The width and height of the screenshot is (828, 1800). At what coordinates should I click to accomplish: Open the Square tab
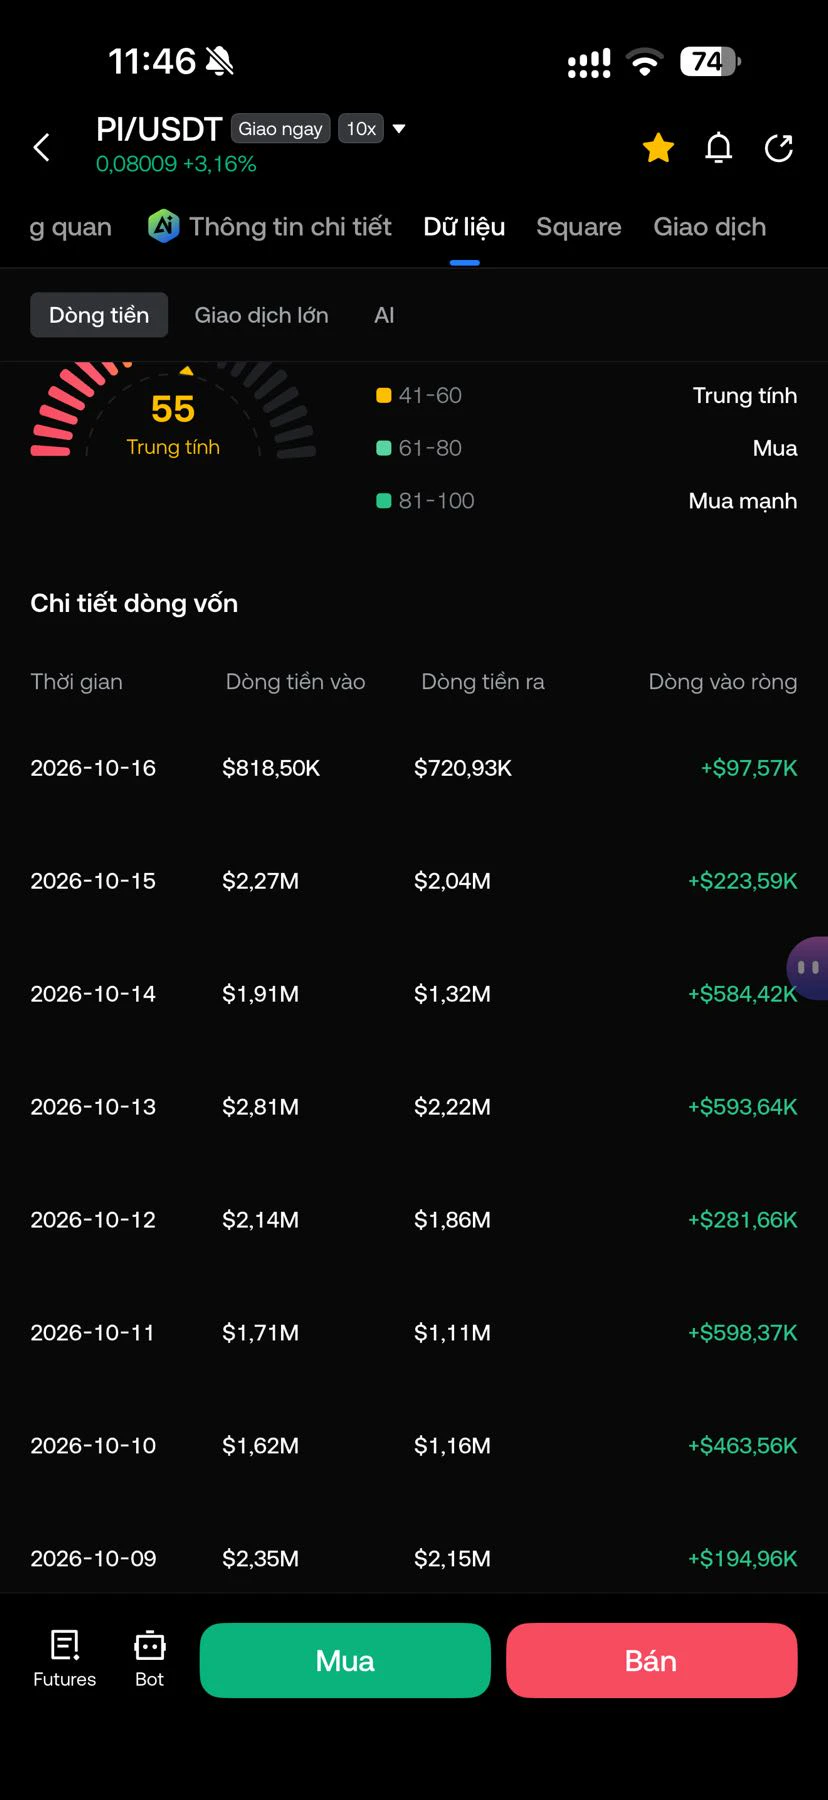tap(579, 227)
